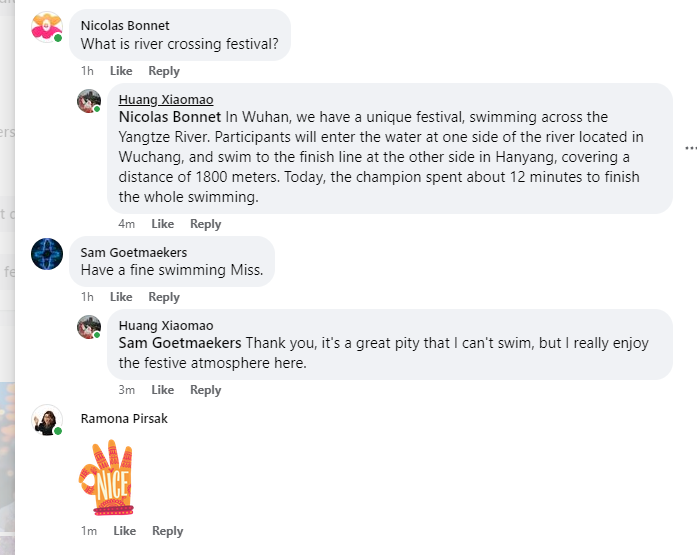Screen dimensions: 697x555
Task: Reply to Ramona Pirsak's sticker comment
Action: 167,531
